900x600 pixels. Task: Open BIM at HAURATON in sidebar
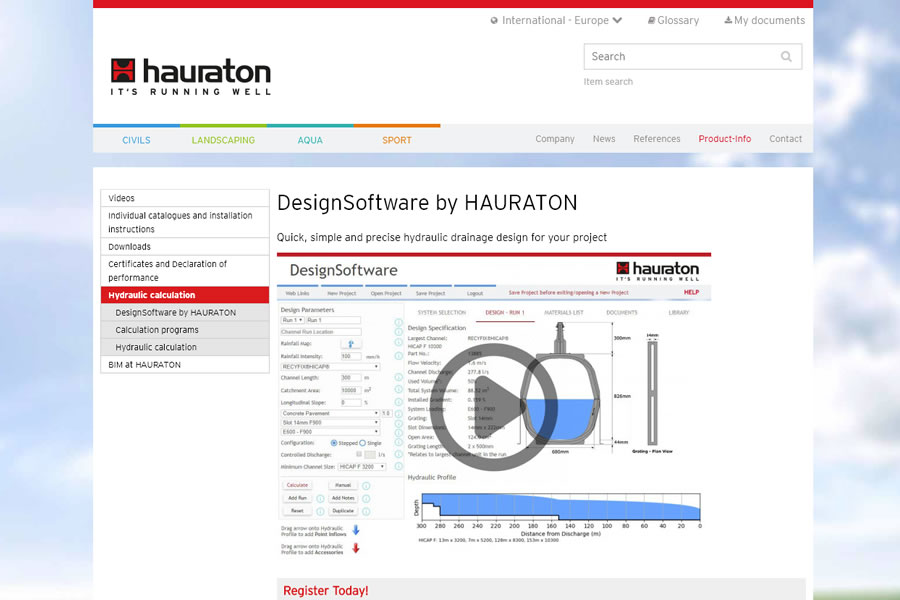(x=185, y=365)
